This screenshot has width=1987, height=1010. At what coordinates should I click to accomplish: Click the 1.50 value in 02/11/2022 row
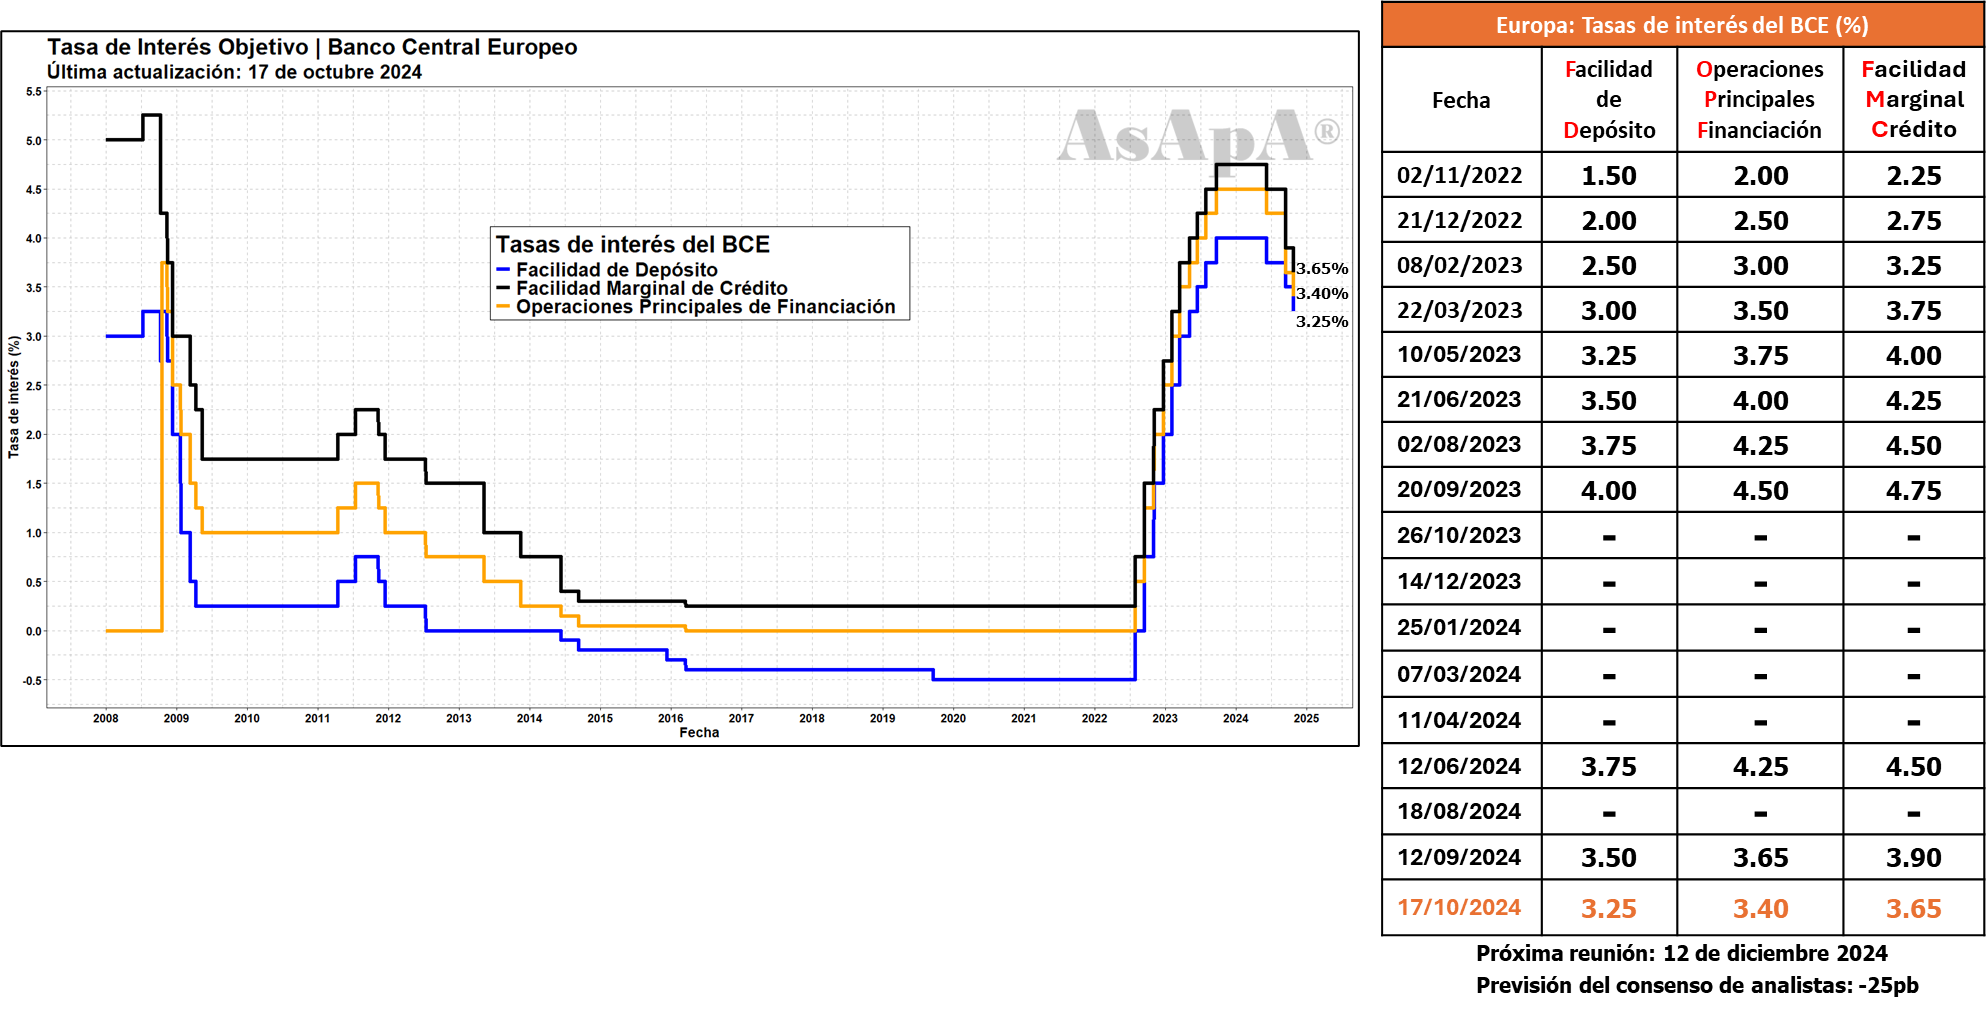1609,176
